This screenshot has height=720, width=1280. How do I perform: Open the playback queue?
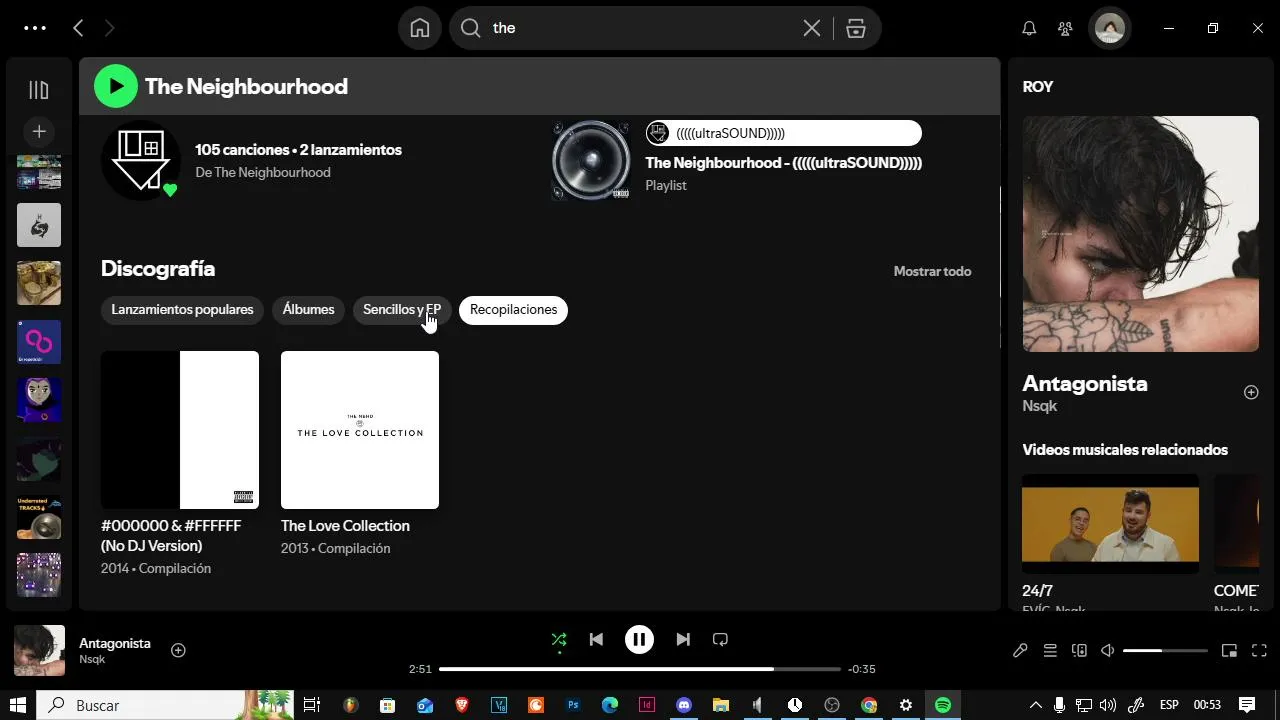[1050, 651]
